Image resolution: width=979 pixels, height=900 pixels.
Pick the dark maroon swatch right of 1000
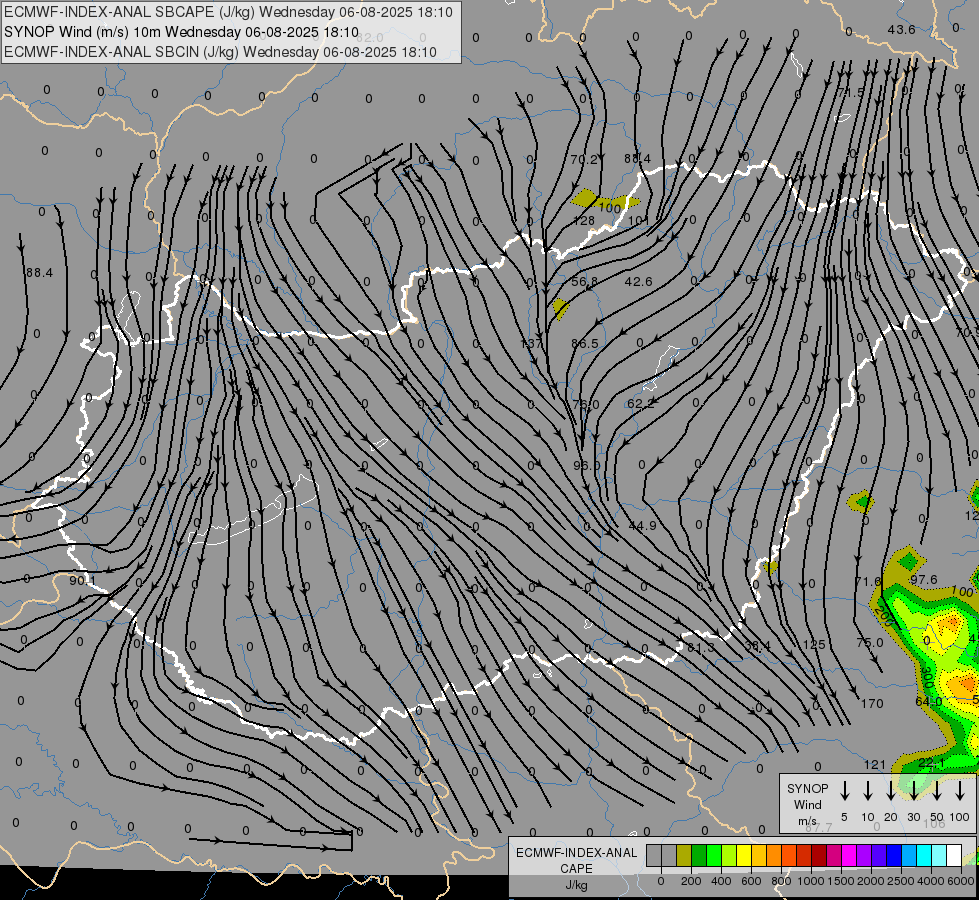click(x=819, y=855)
